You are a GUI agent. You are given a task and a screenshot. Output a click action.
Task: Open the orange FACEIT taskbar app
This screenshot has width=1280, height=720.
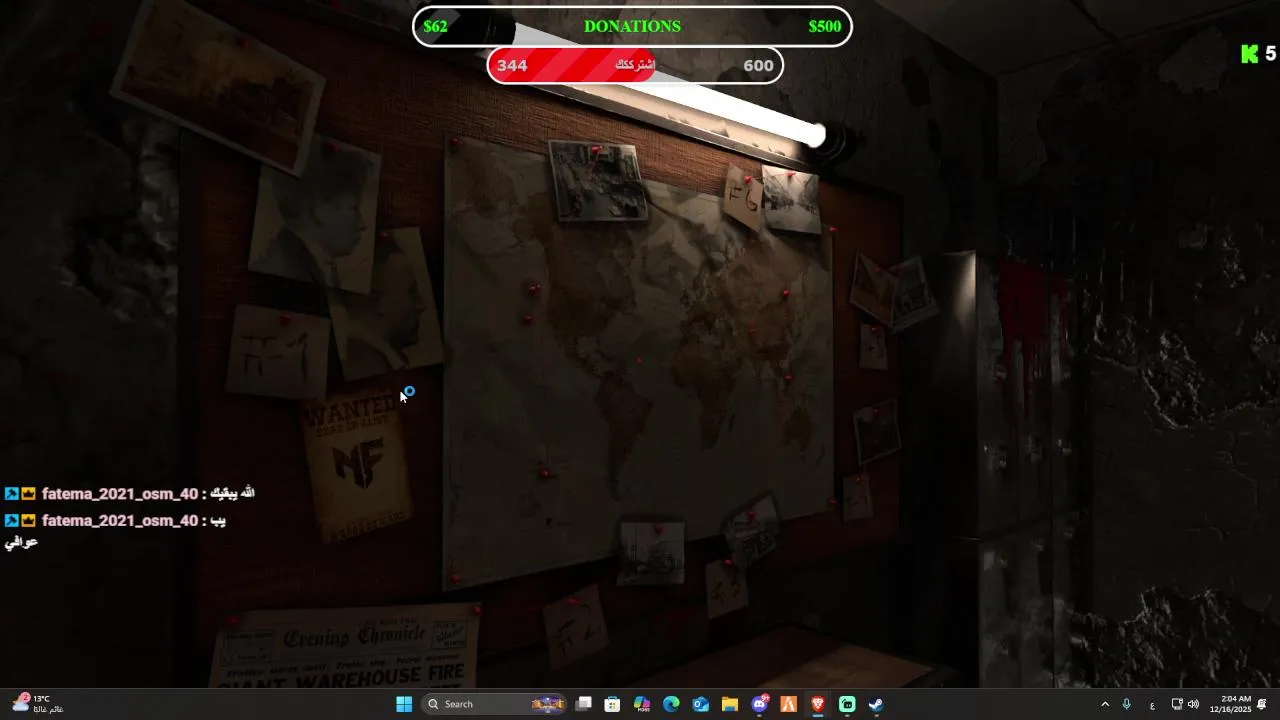(789, 704)
